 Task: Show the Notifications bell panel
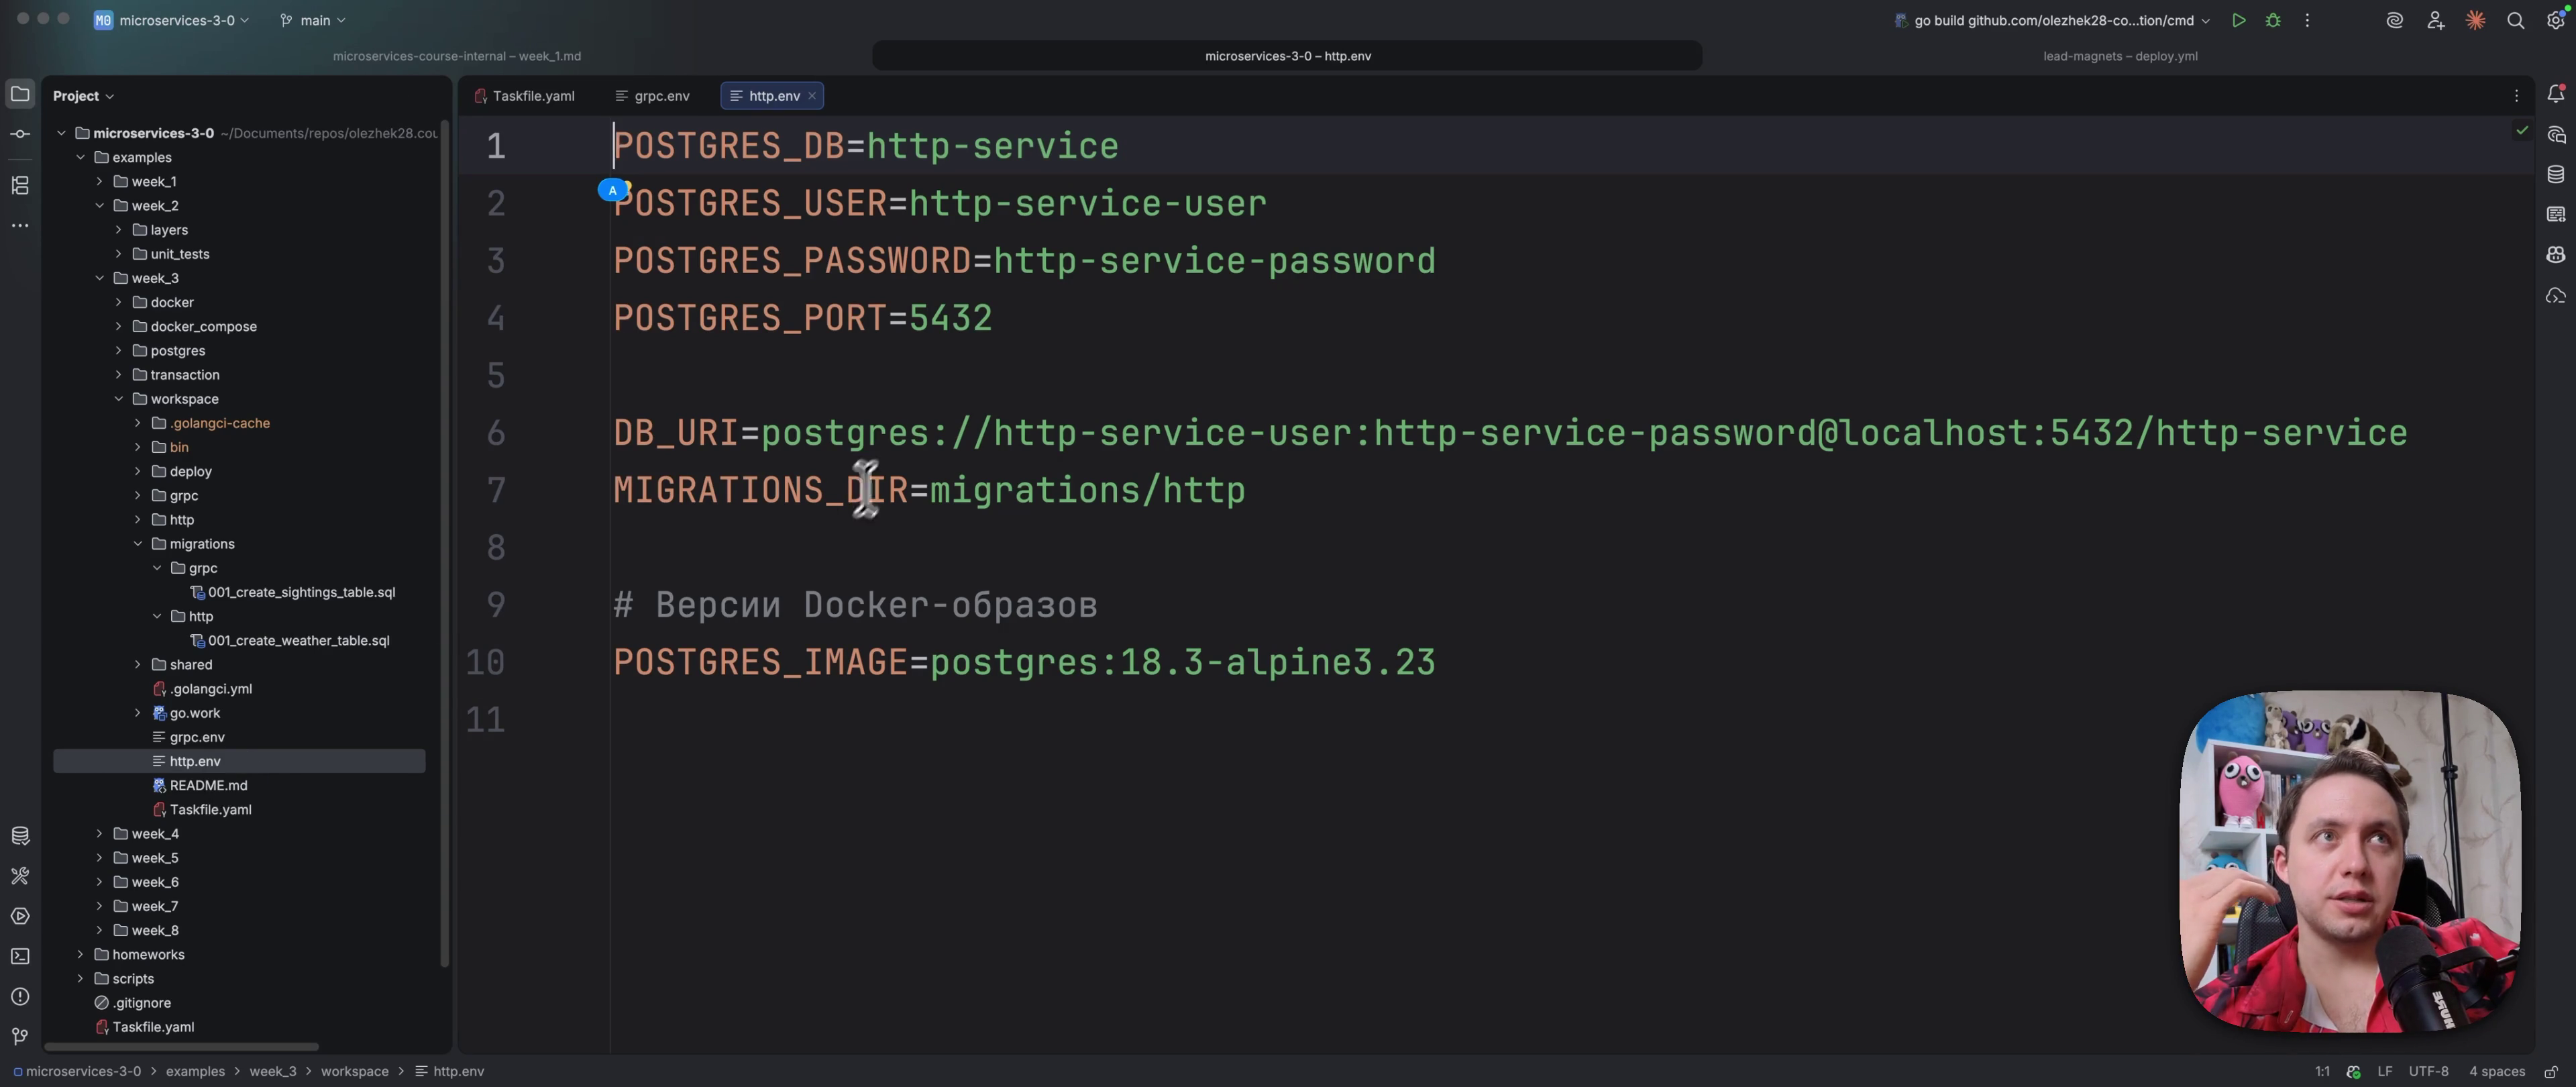pos(2555,94)
